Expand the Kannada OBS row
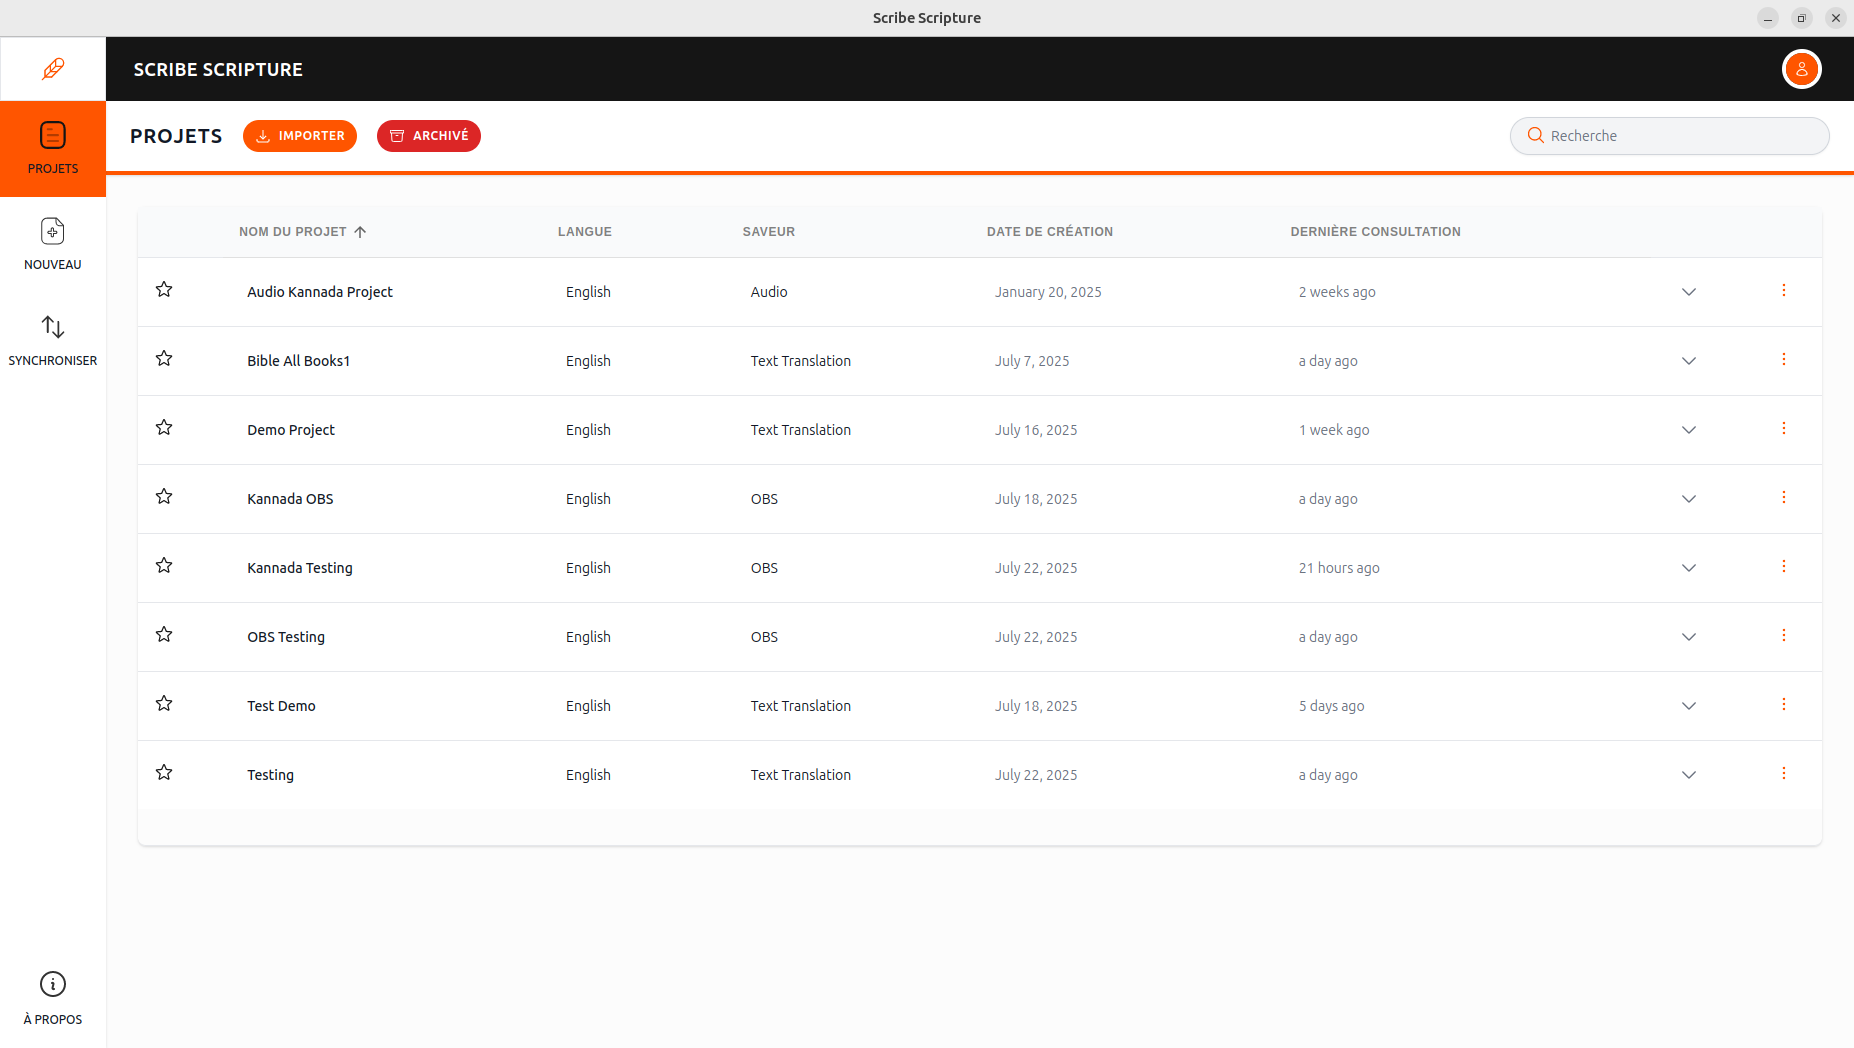This screenshot has width=1854, height=1048. (1688, 499)
